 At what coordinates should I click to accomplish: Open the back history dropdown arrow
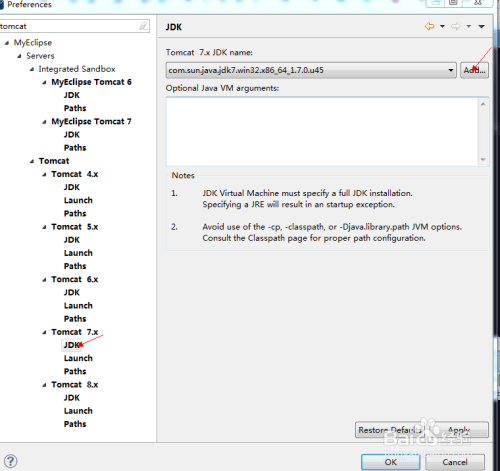(442, 26)
